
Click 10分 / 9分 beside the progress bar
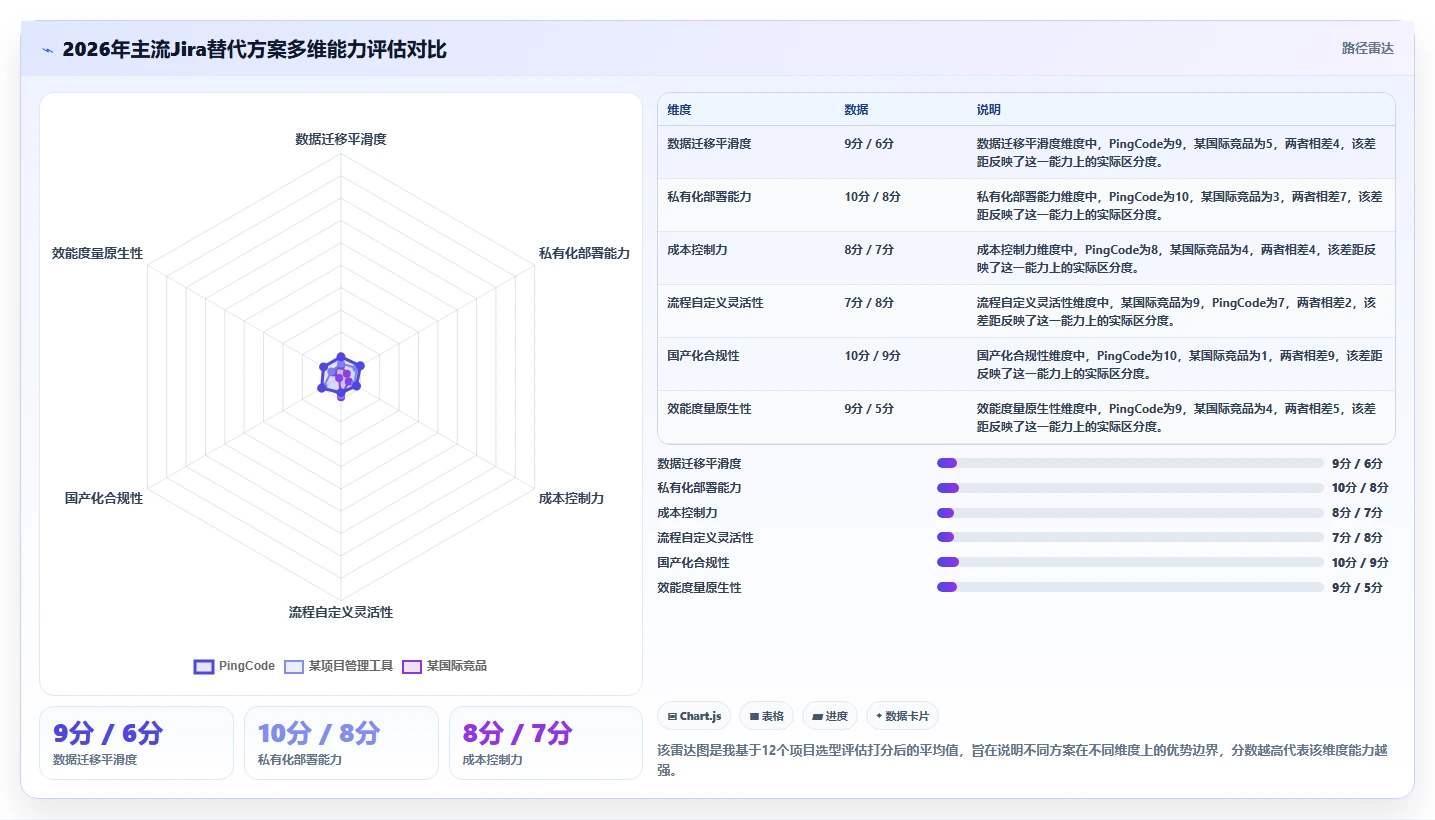click(1360, 562)
